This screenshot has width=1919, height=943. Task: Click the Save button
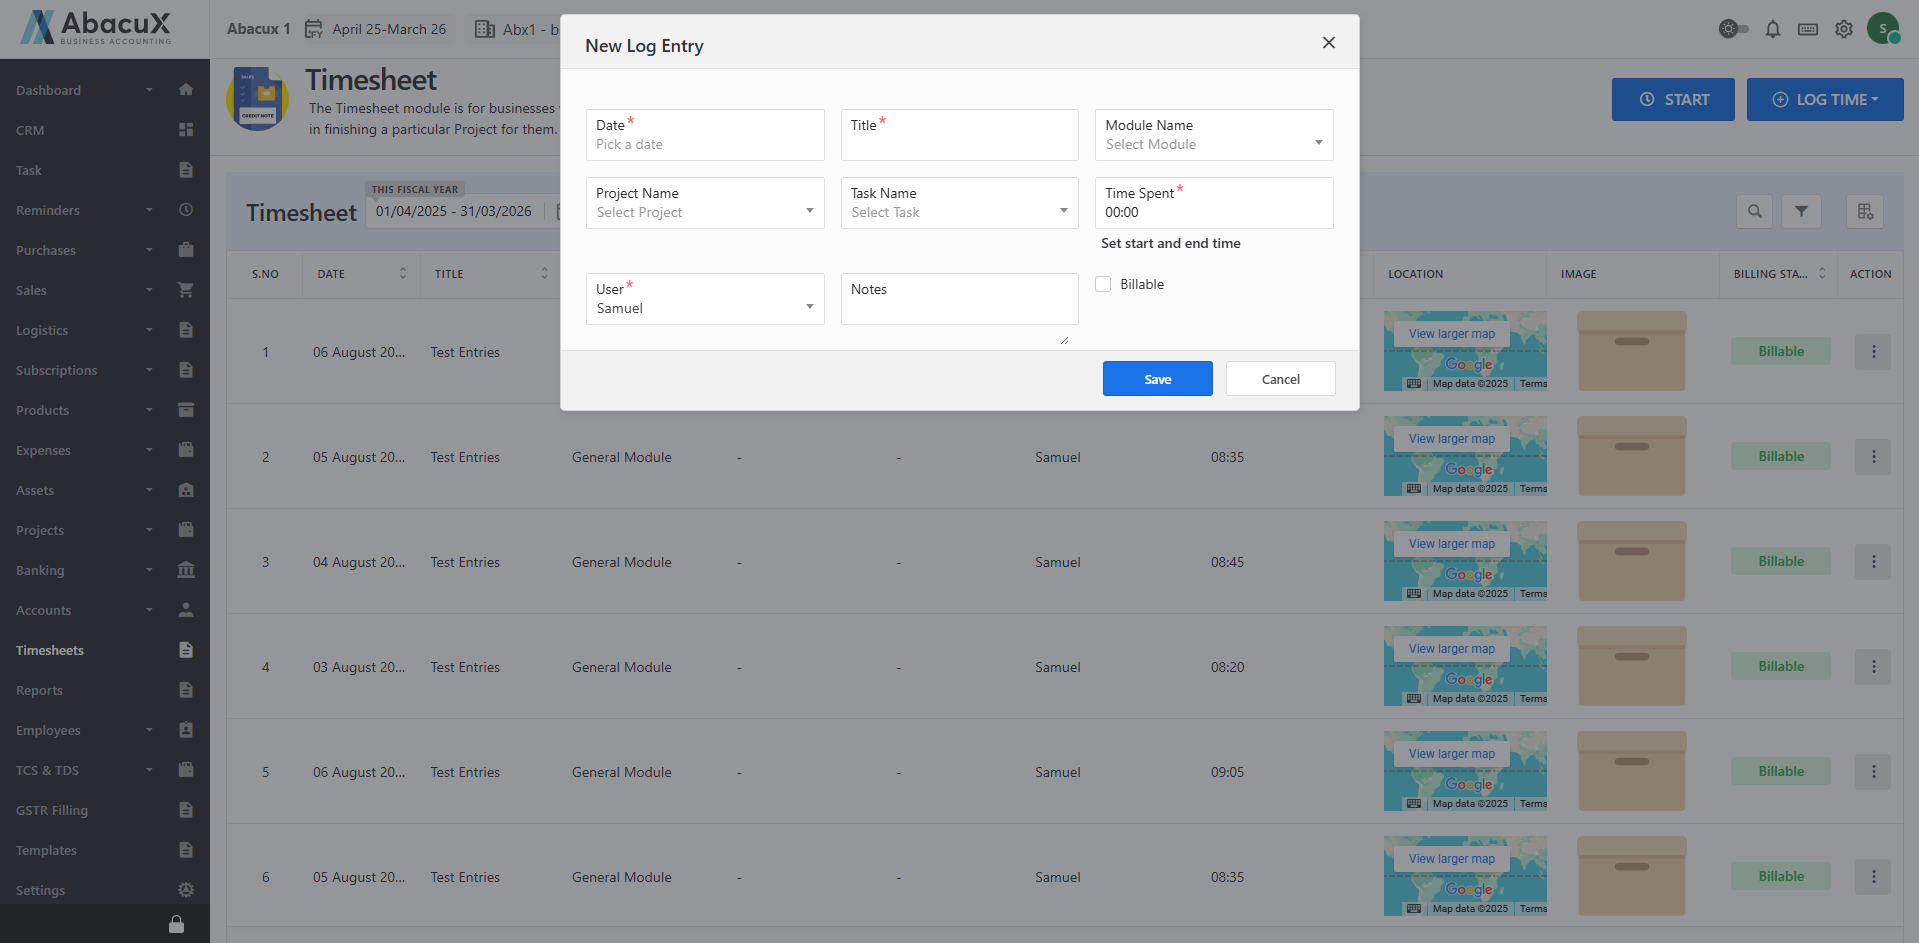point(1157,379)
